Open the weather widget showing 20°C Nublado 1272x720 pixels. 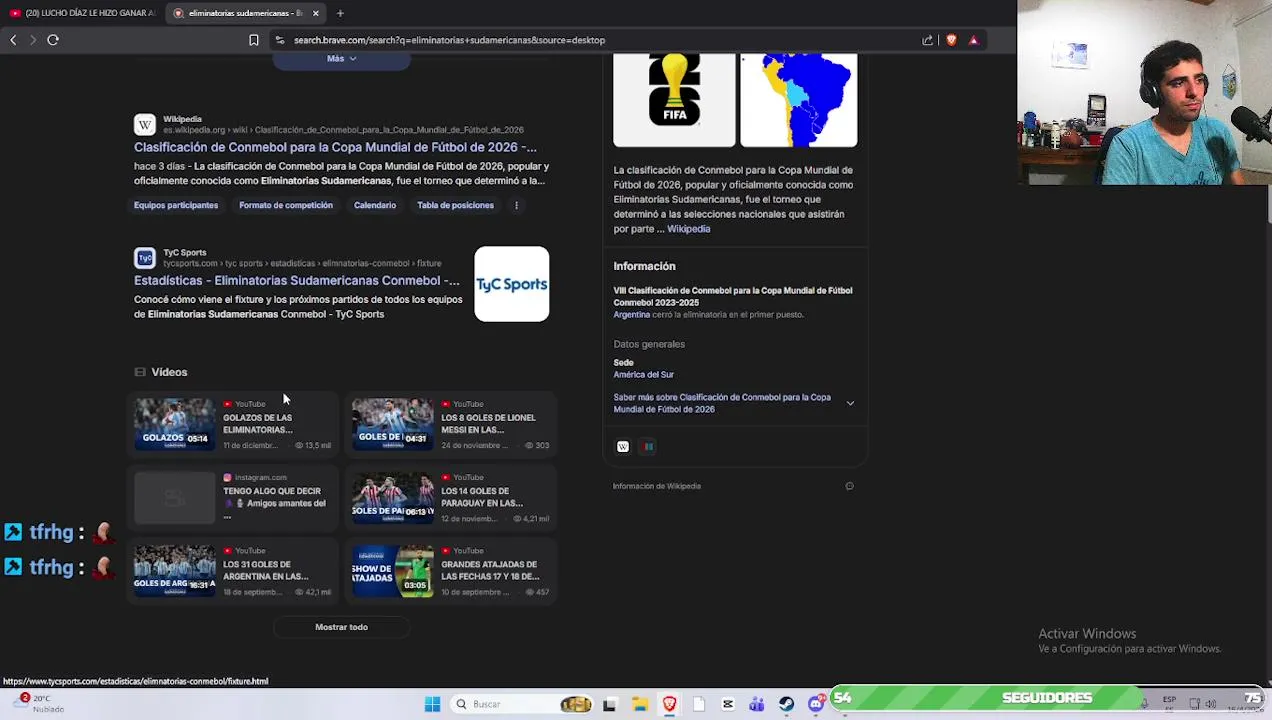[40, 704]
